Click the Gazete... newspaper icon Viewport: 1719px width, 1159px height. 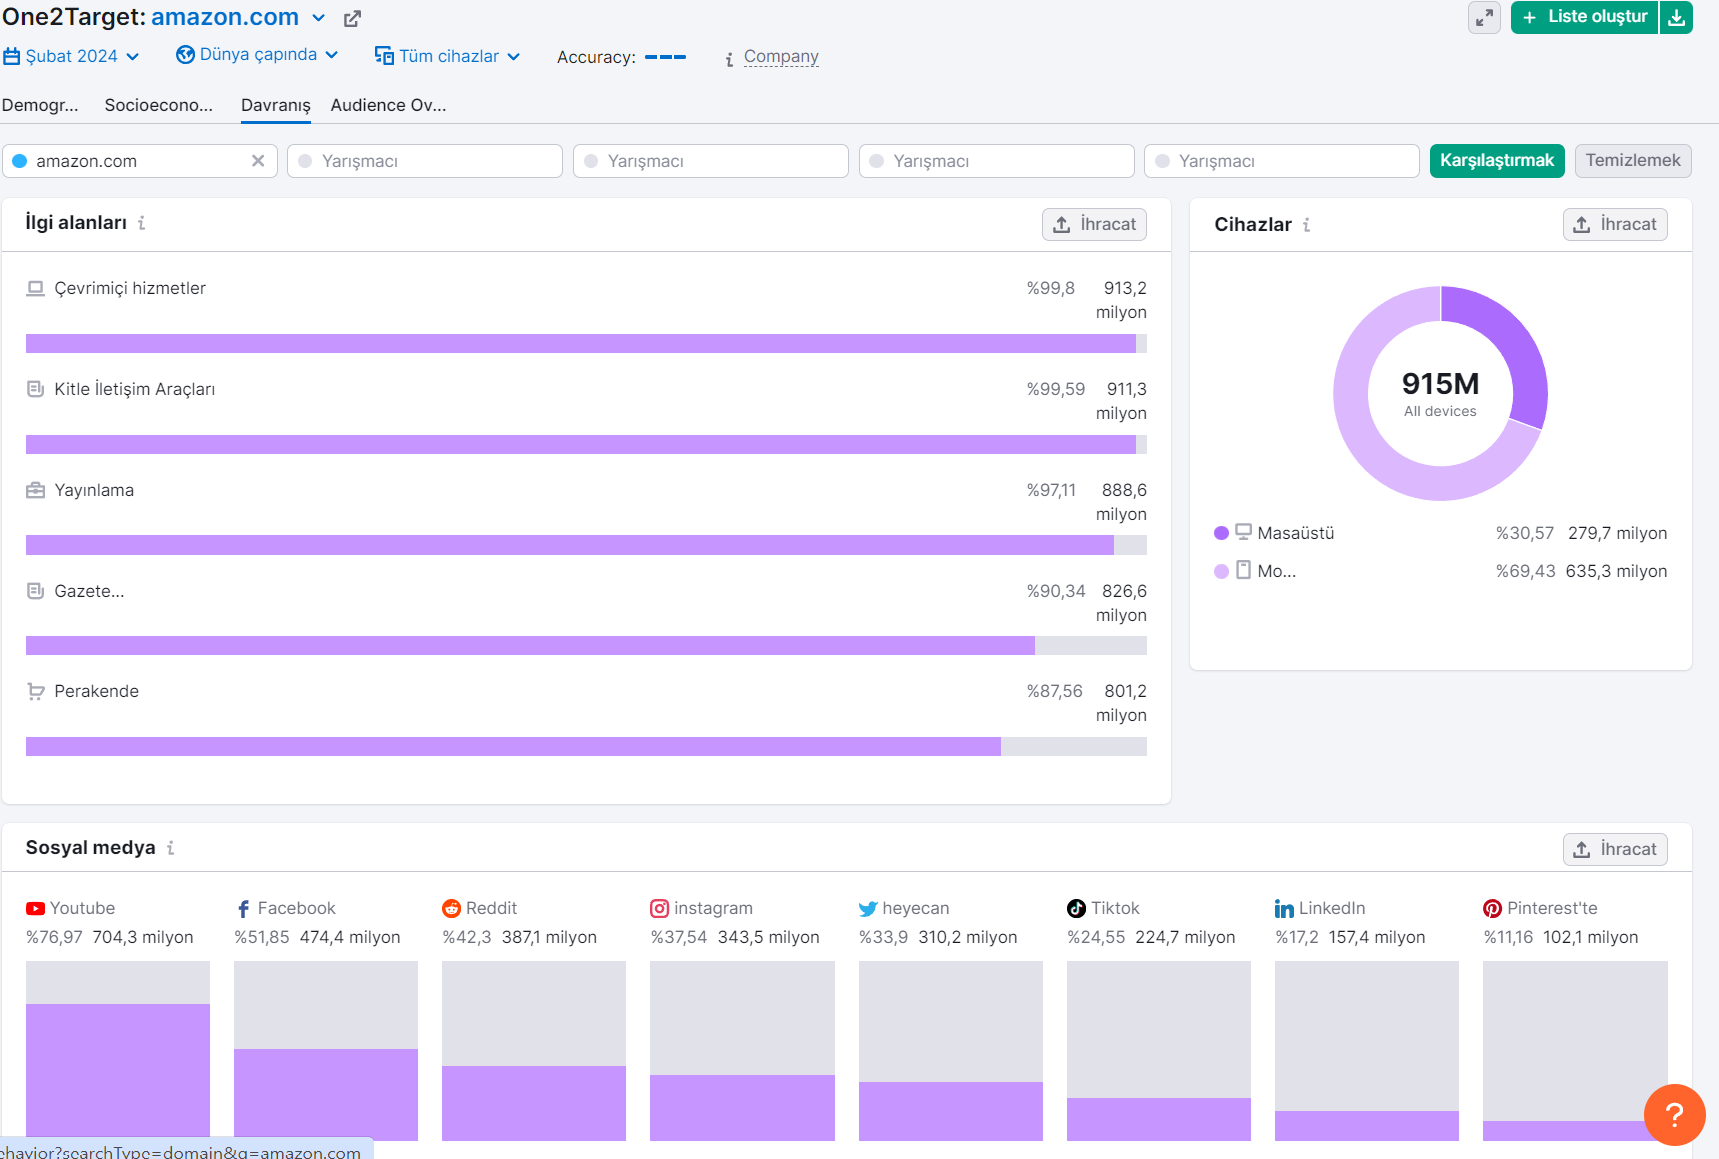36,591
